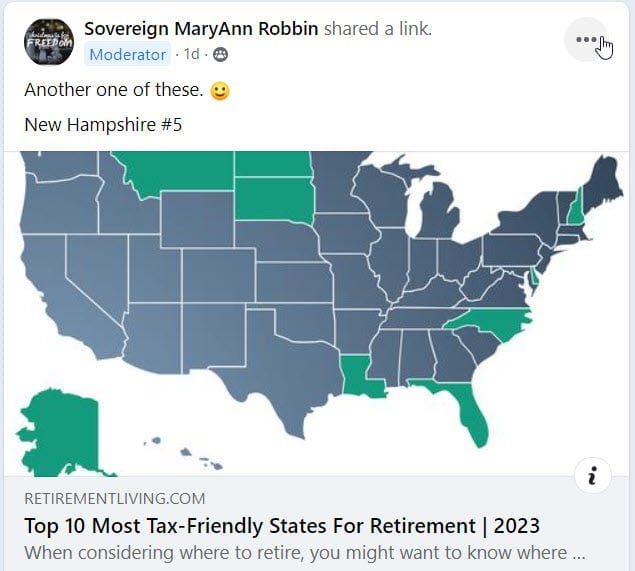
Task: Click the link info 'i' icon
Action: [592, 475]
